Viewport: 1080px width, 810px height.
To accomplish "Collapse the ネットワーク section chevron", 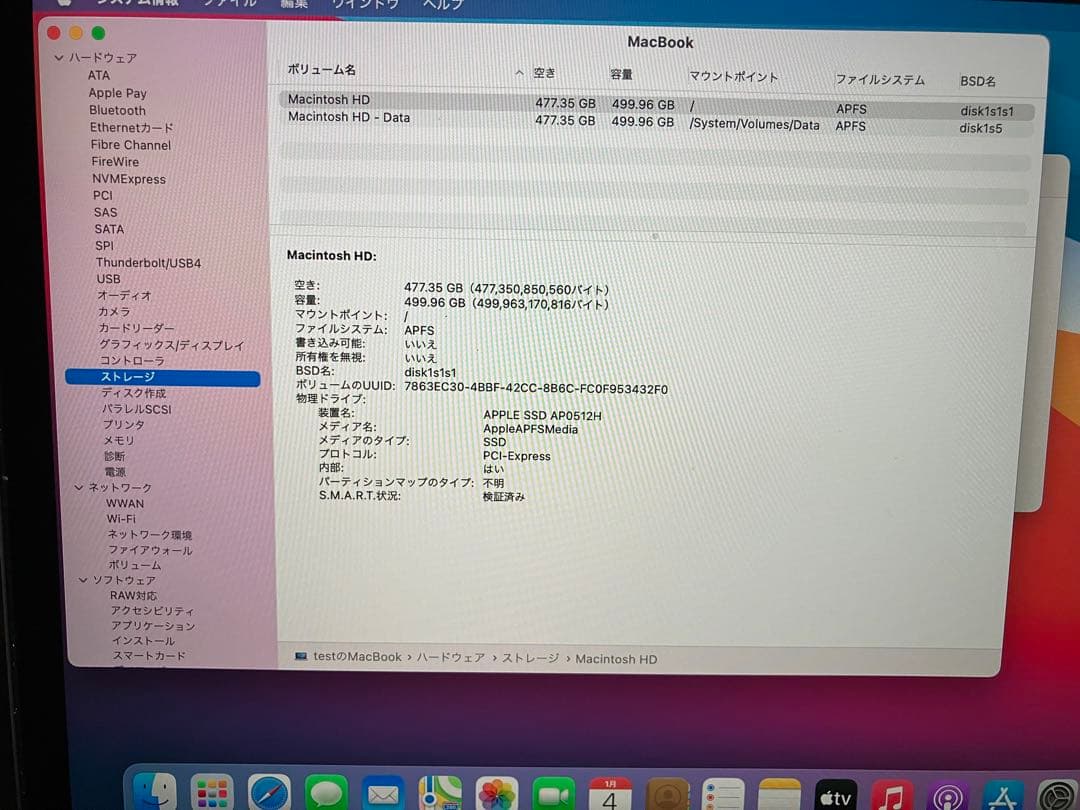I will point(79,487).
